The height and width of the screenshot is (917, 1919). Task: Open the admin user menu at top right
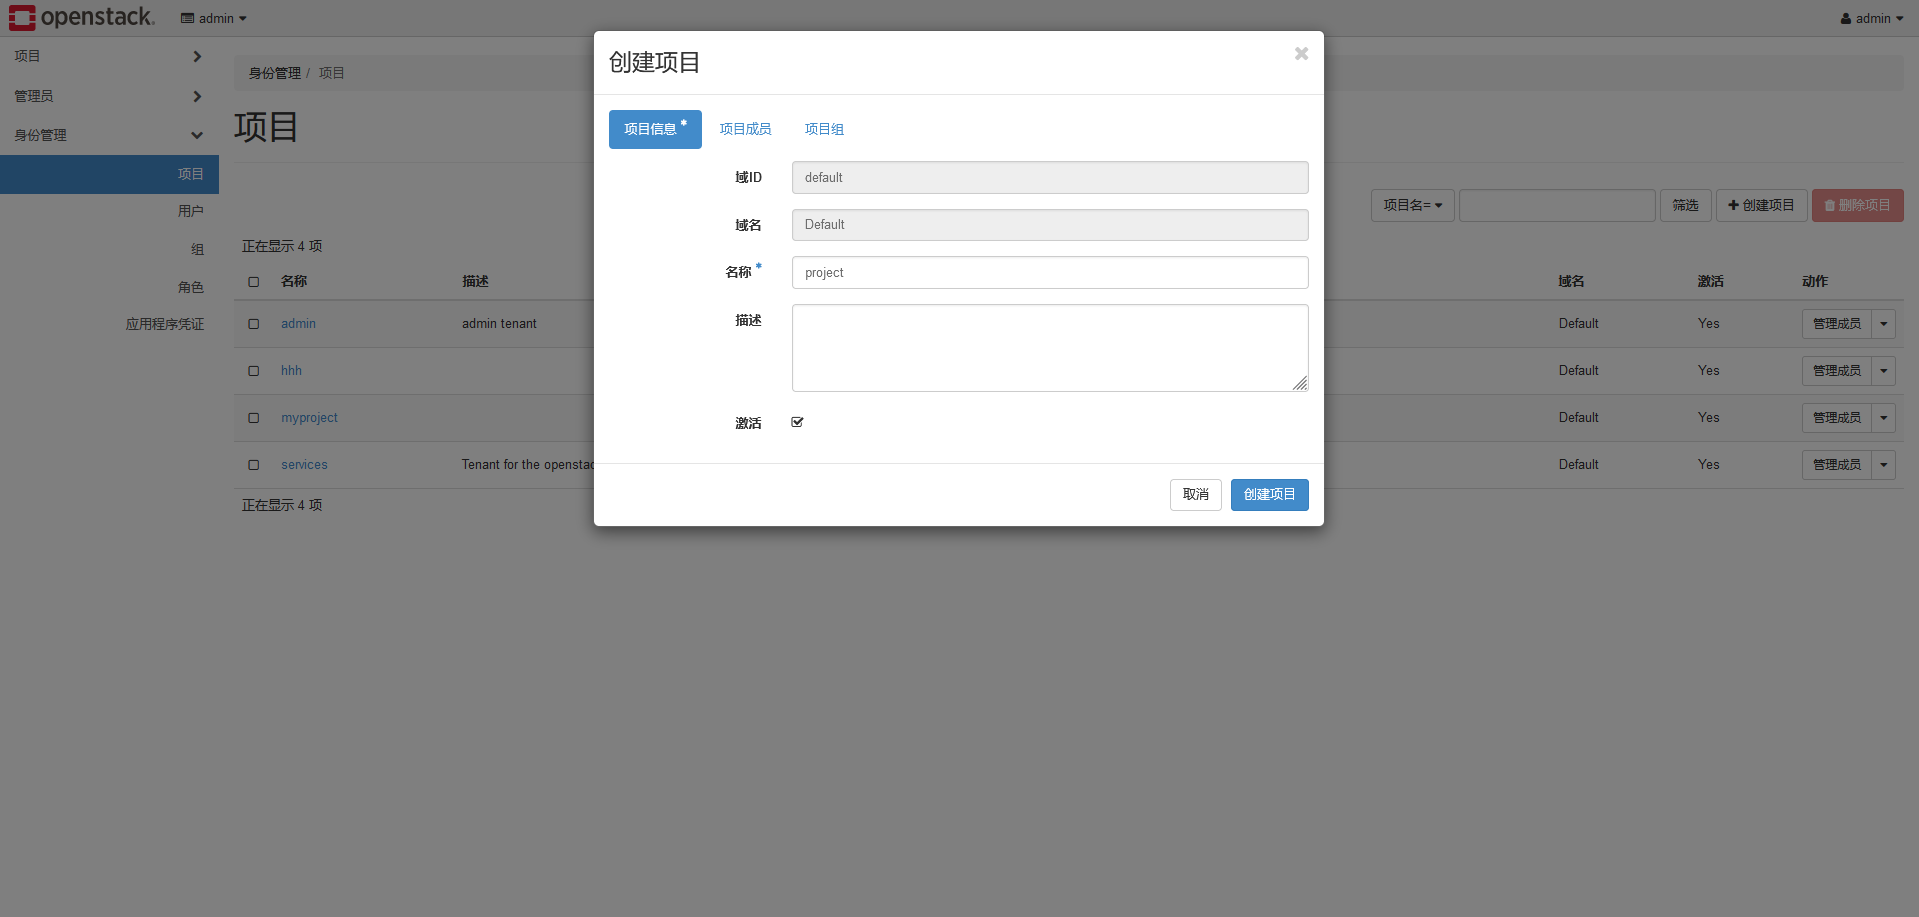(1871, 18)
